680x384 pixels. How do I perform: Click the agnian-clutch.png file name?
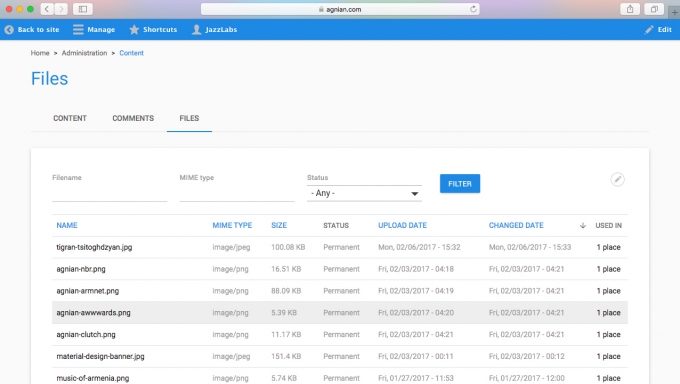click(x=86, y=335)
